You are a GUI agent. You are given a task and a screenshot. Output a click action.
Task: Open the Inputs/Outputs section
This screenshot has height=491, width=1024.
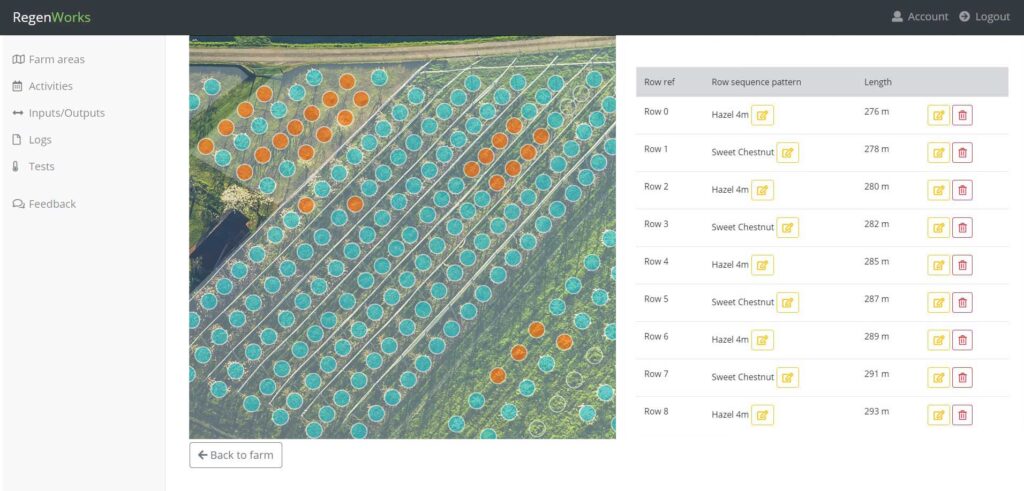59,113
